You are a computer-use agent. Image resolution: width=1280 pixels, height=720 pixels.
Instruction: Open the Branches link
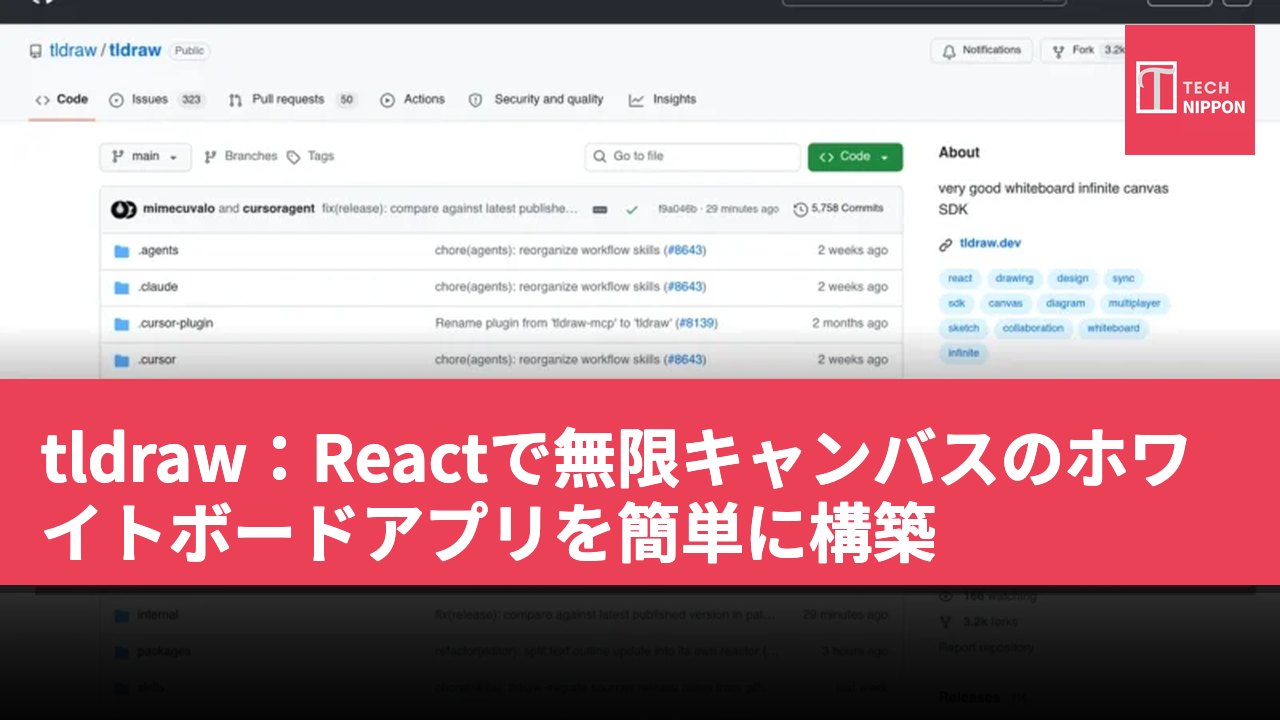240,157
